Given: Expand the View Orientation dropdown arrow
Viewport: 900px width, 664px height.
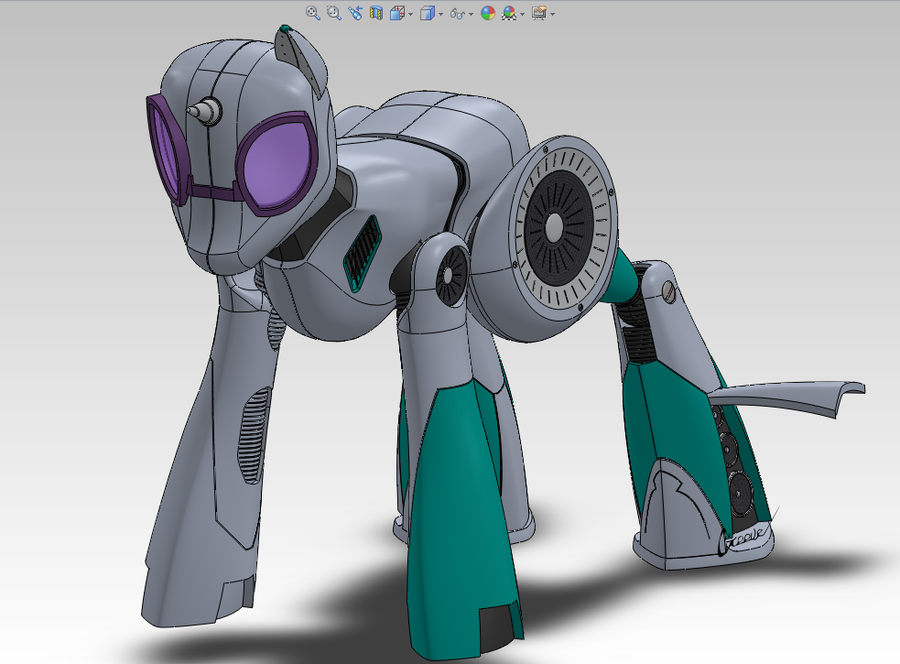Looking at the screenshot, I should pyautogui.click(x=410, y=14).
